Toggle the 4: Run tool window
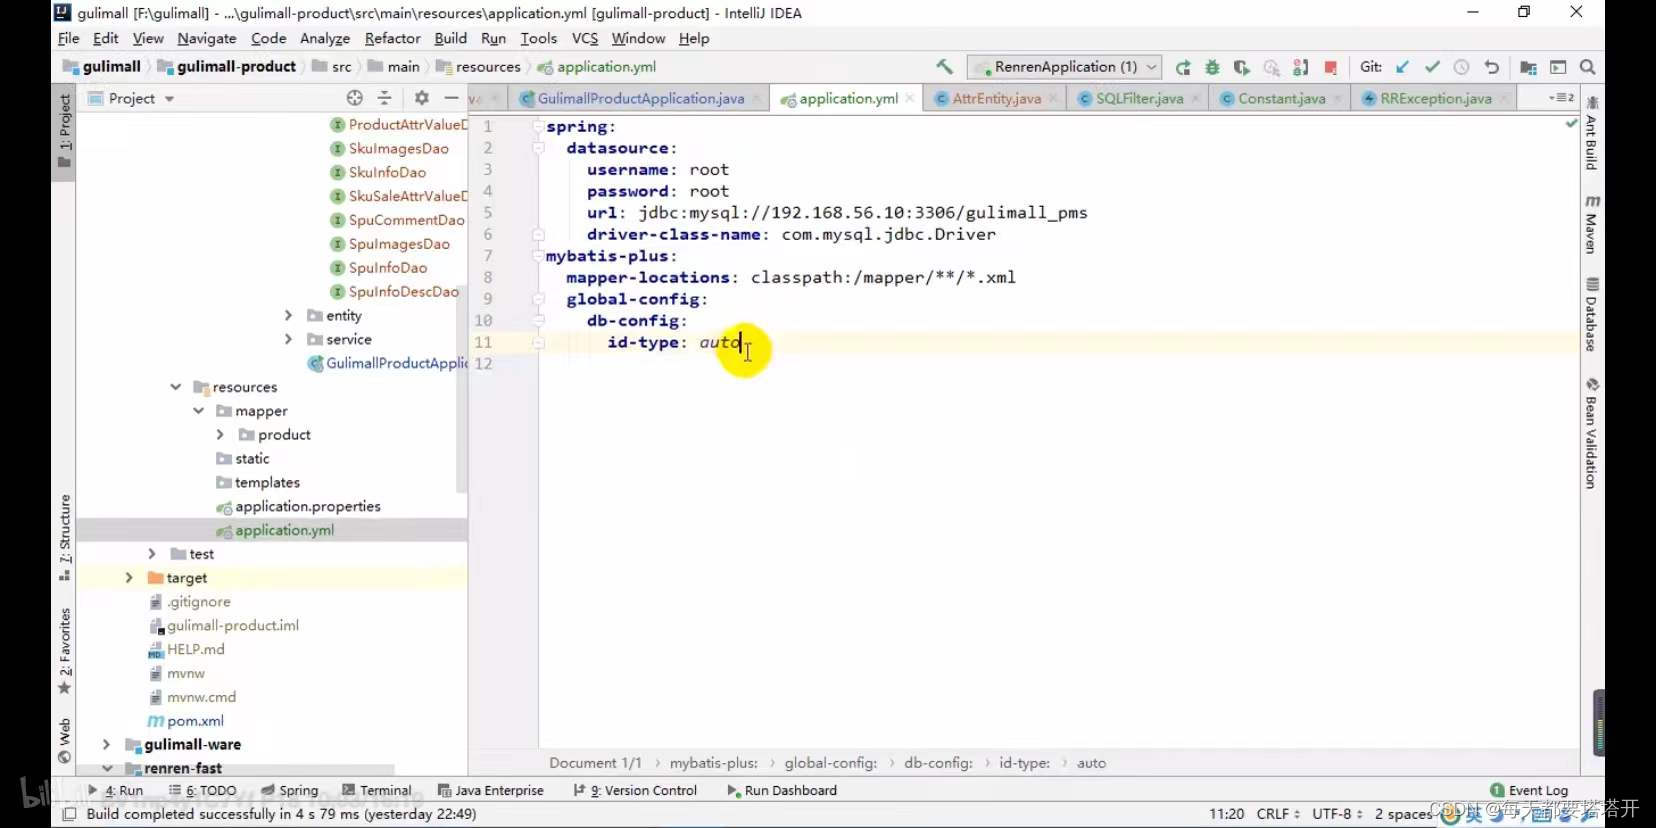This screenshot has width=1656, height=828. coord(115,790)
